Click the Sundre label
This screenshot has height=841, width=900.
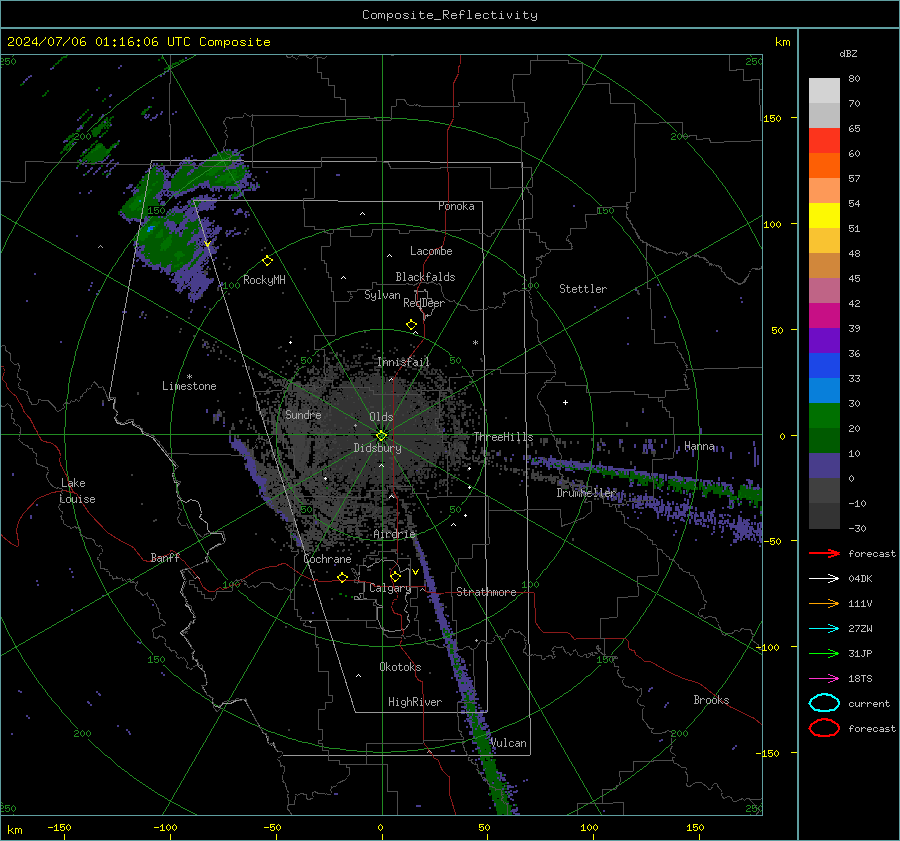click(x=303, y=415)
